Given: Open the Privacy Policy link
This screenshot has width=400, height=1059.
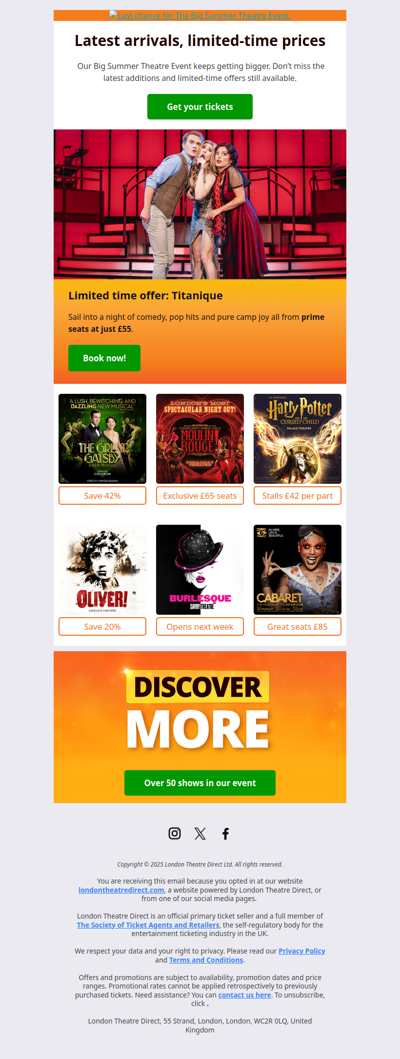Looking at the screenshot, I should pyautogui.click(x=302, y=951).
